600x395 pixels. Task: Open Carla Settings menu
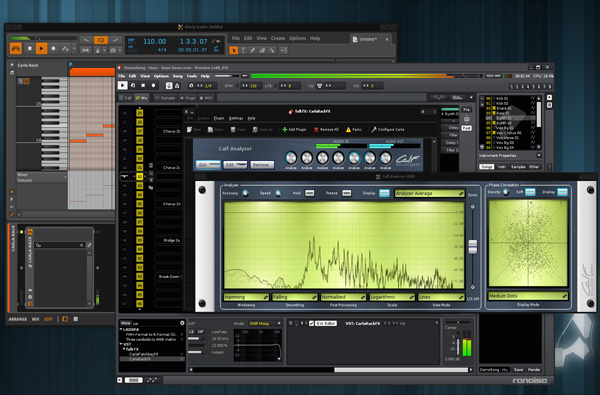[236, 118]
